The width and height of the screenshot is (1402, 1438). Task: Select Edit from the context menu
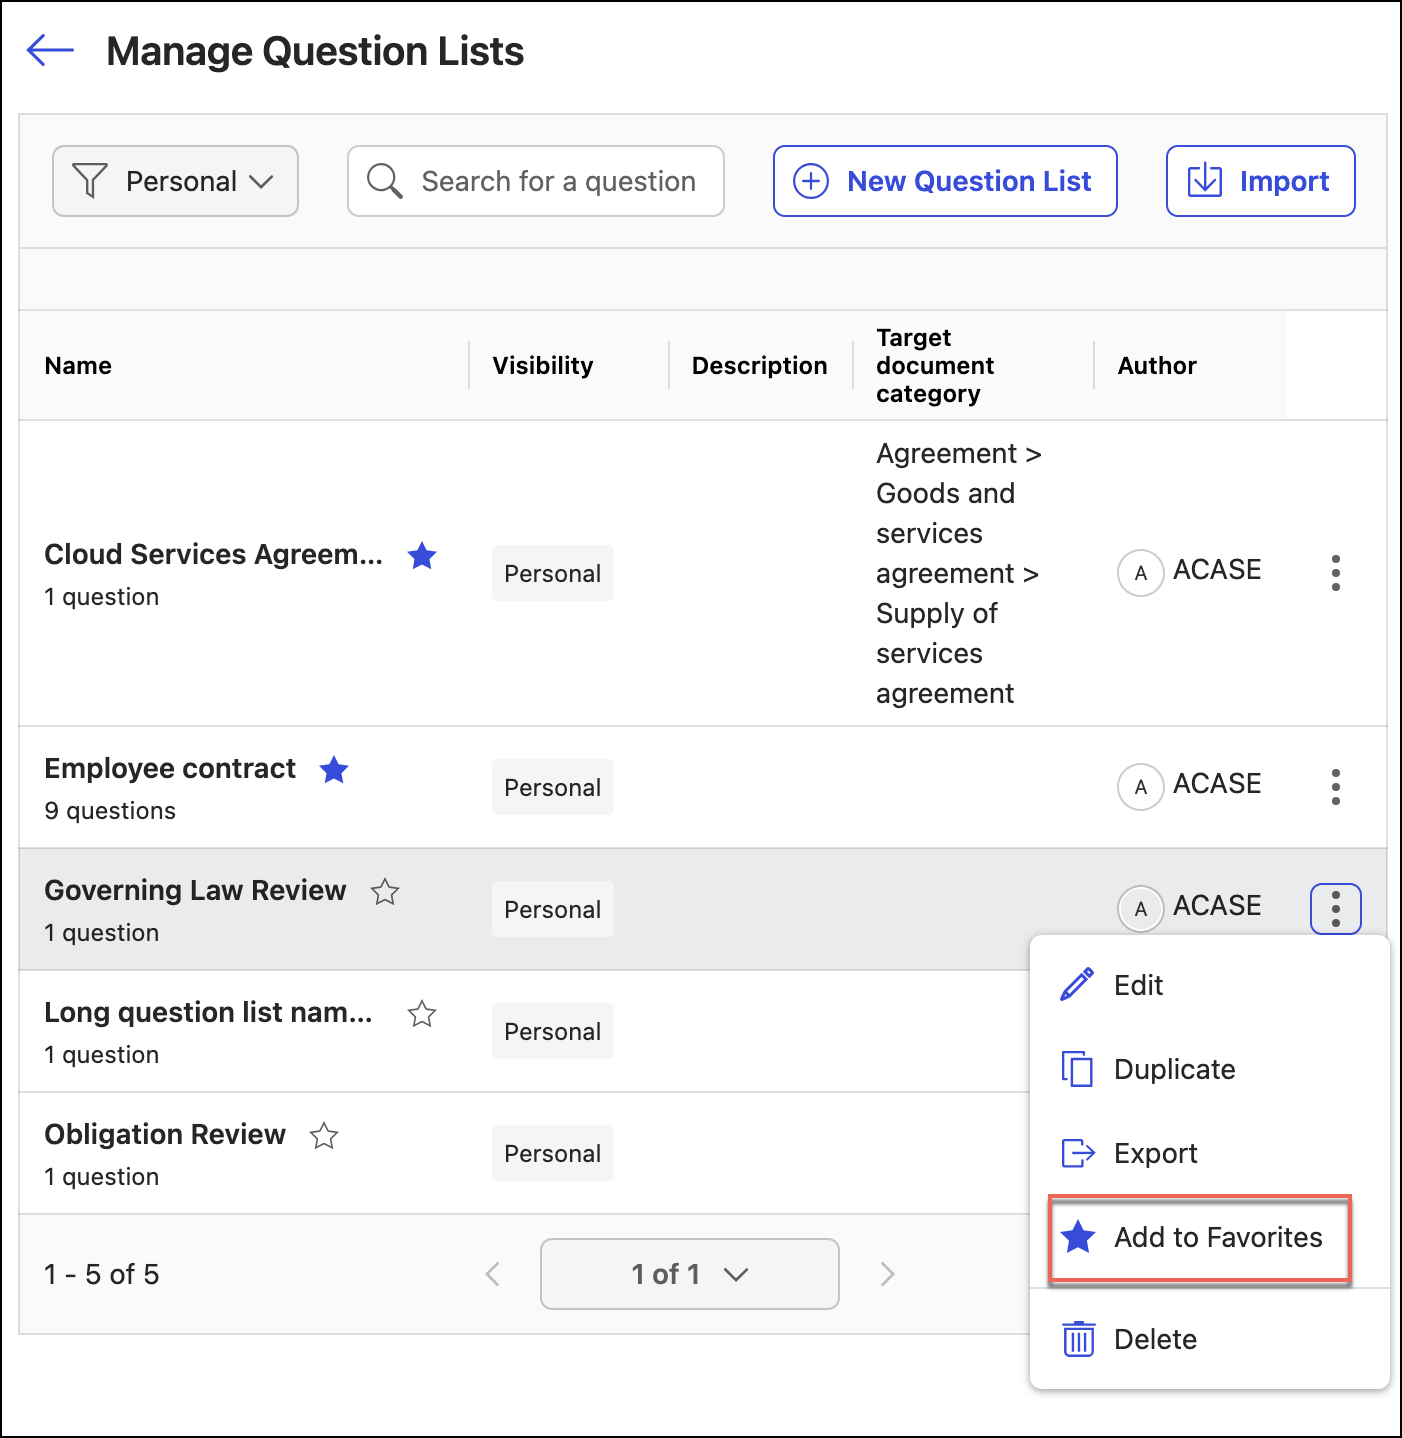[1138, 985]
